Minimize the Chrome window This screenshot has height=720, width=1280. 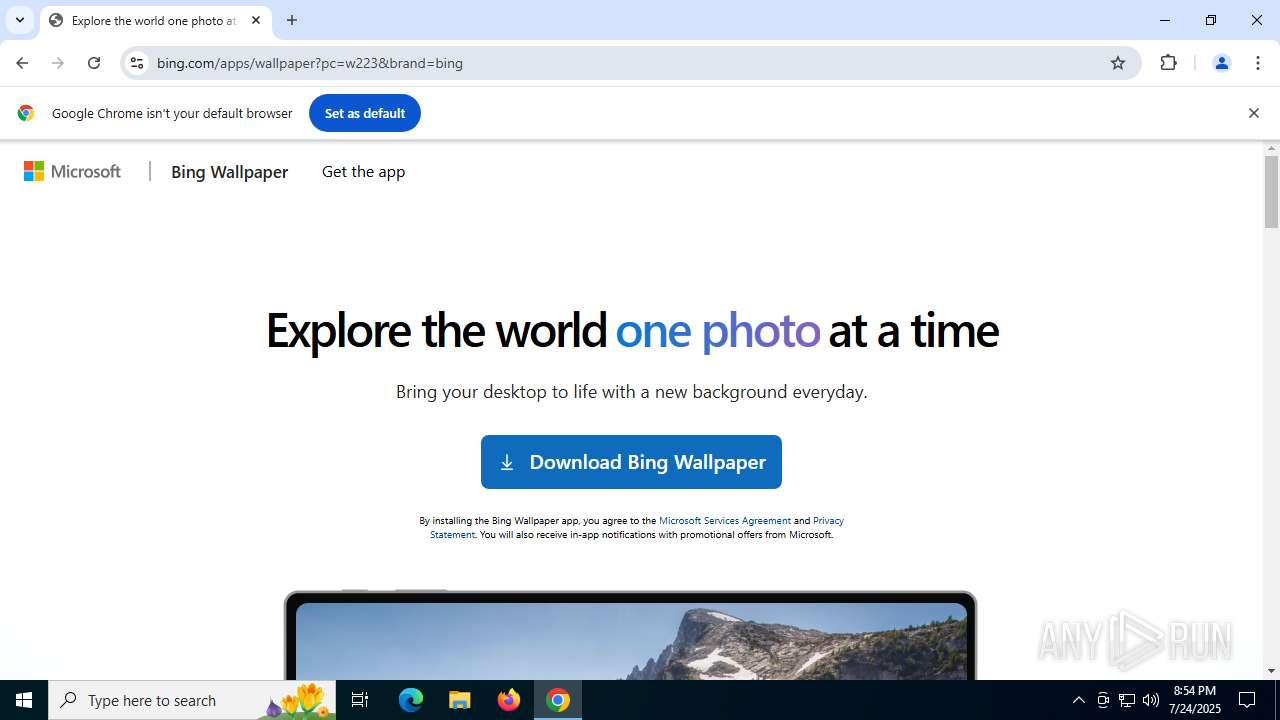[1165, 20]
